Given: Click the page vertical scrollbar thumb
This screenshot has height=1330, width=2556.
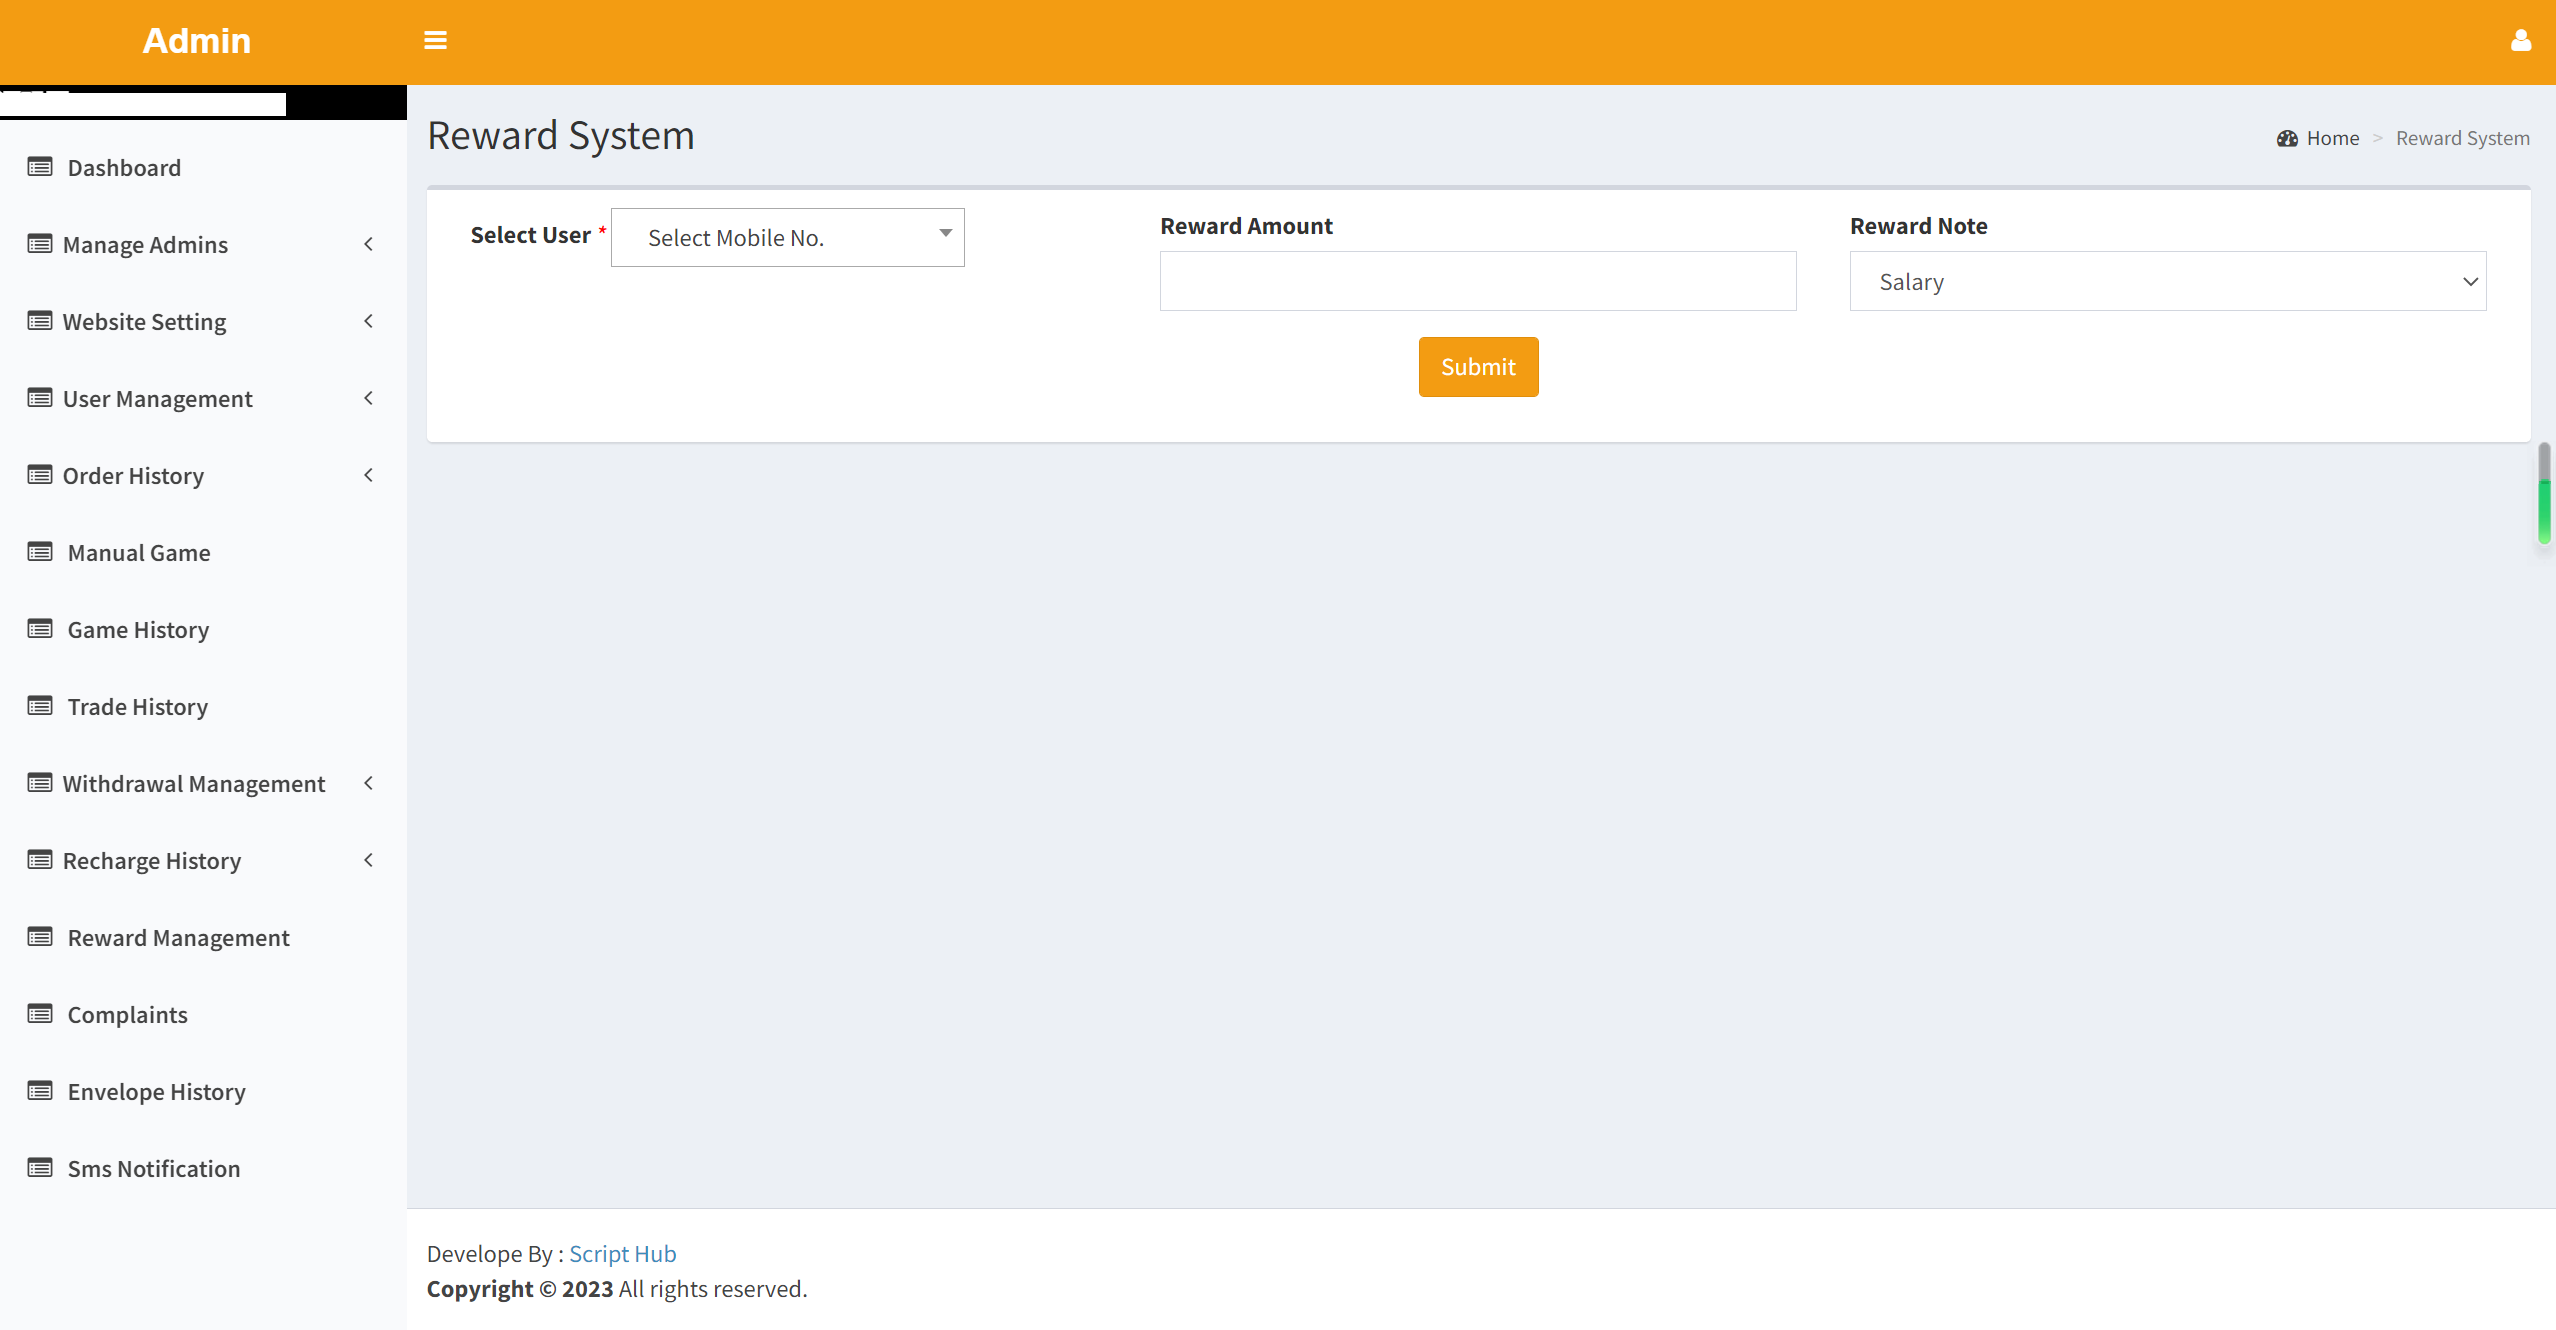Looking at the screenshot, I should click(2544, 494).
